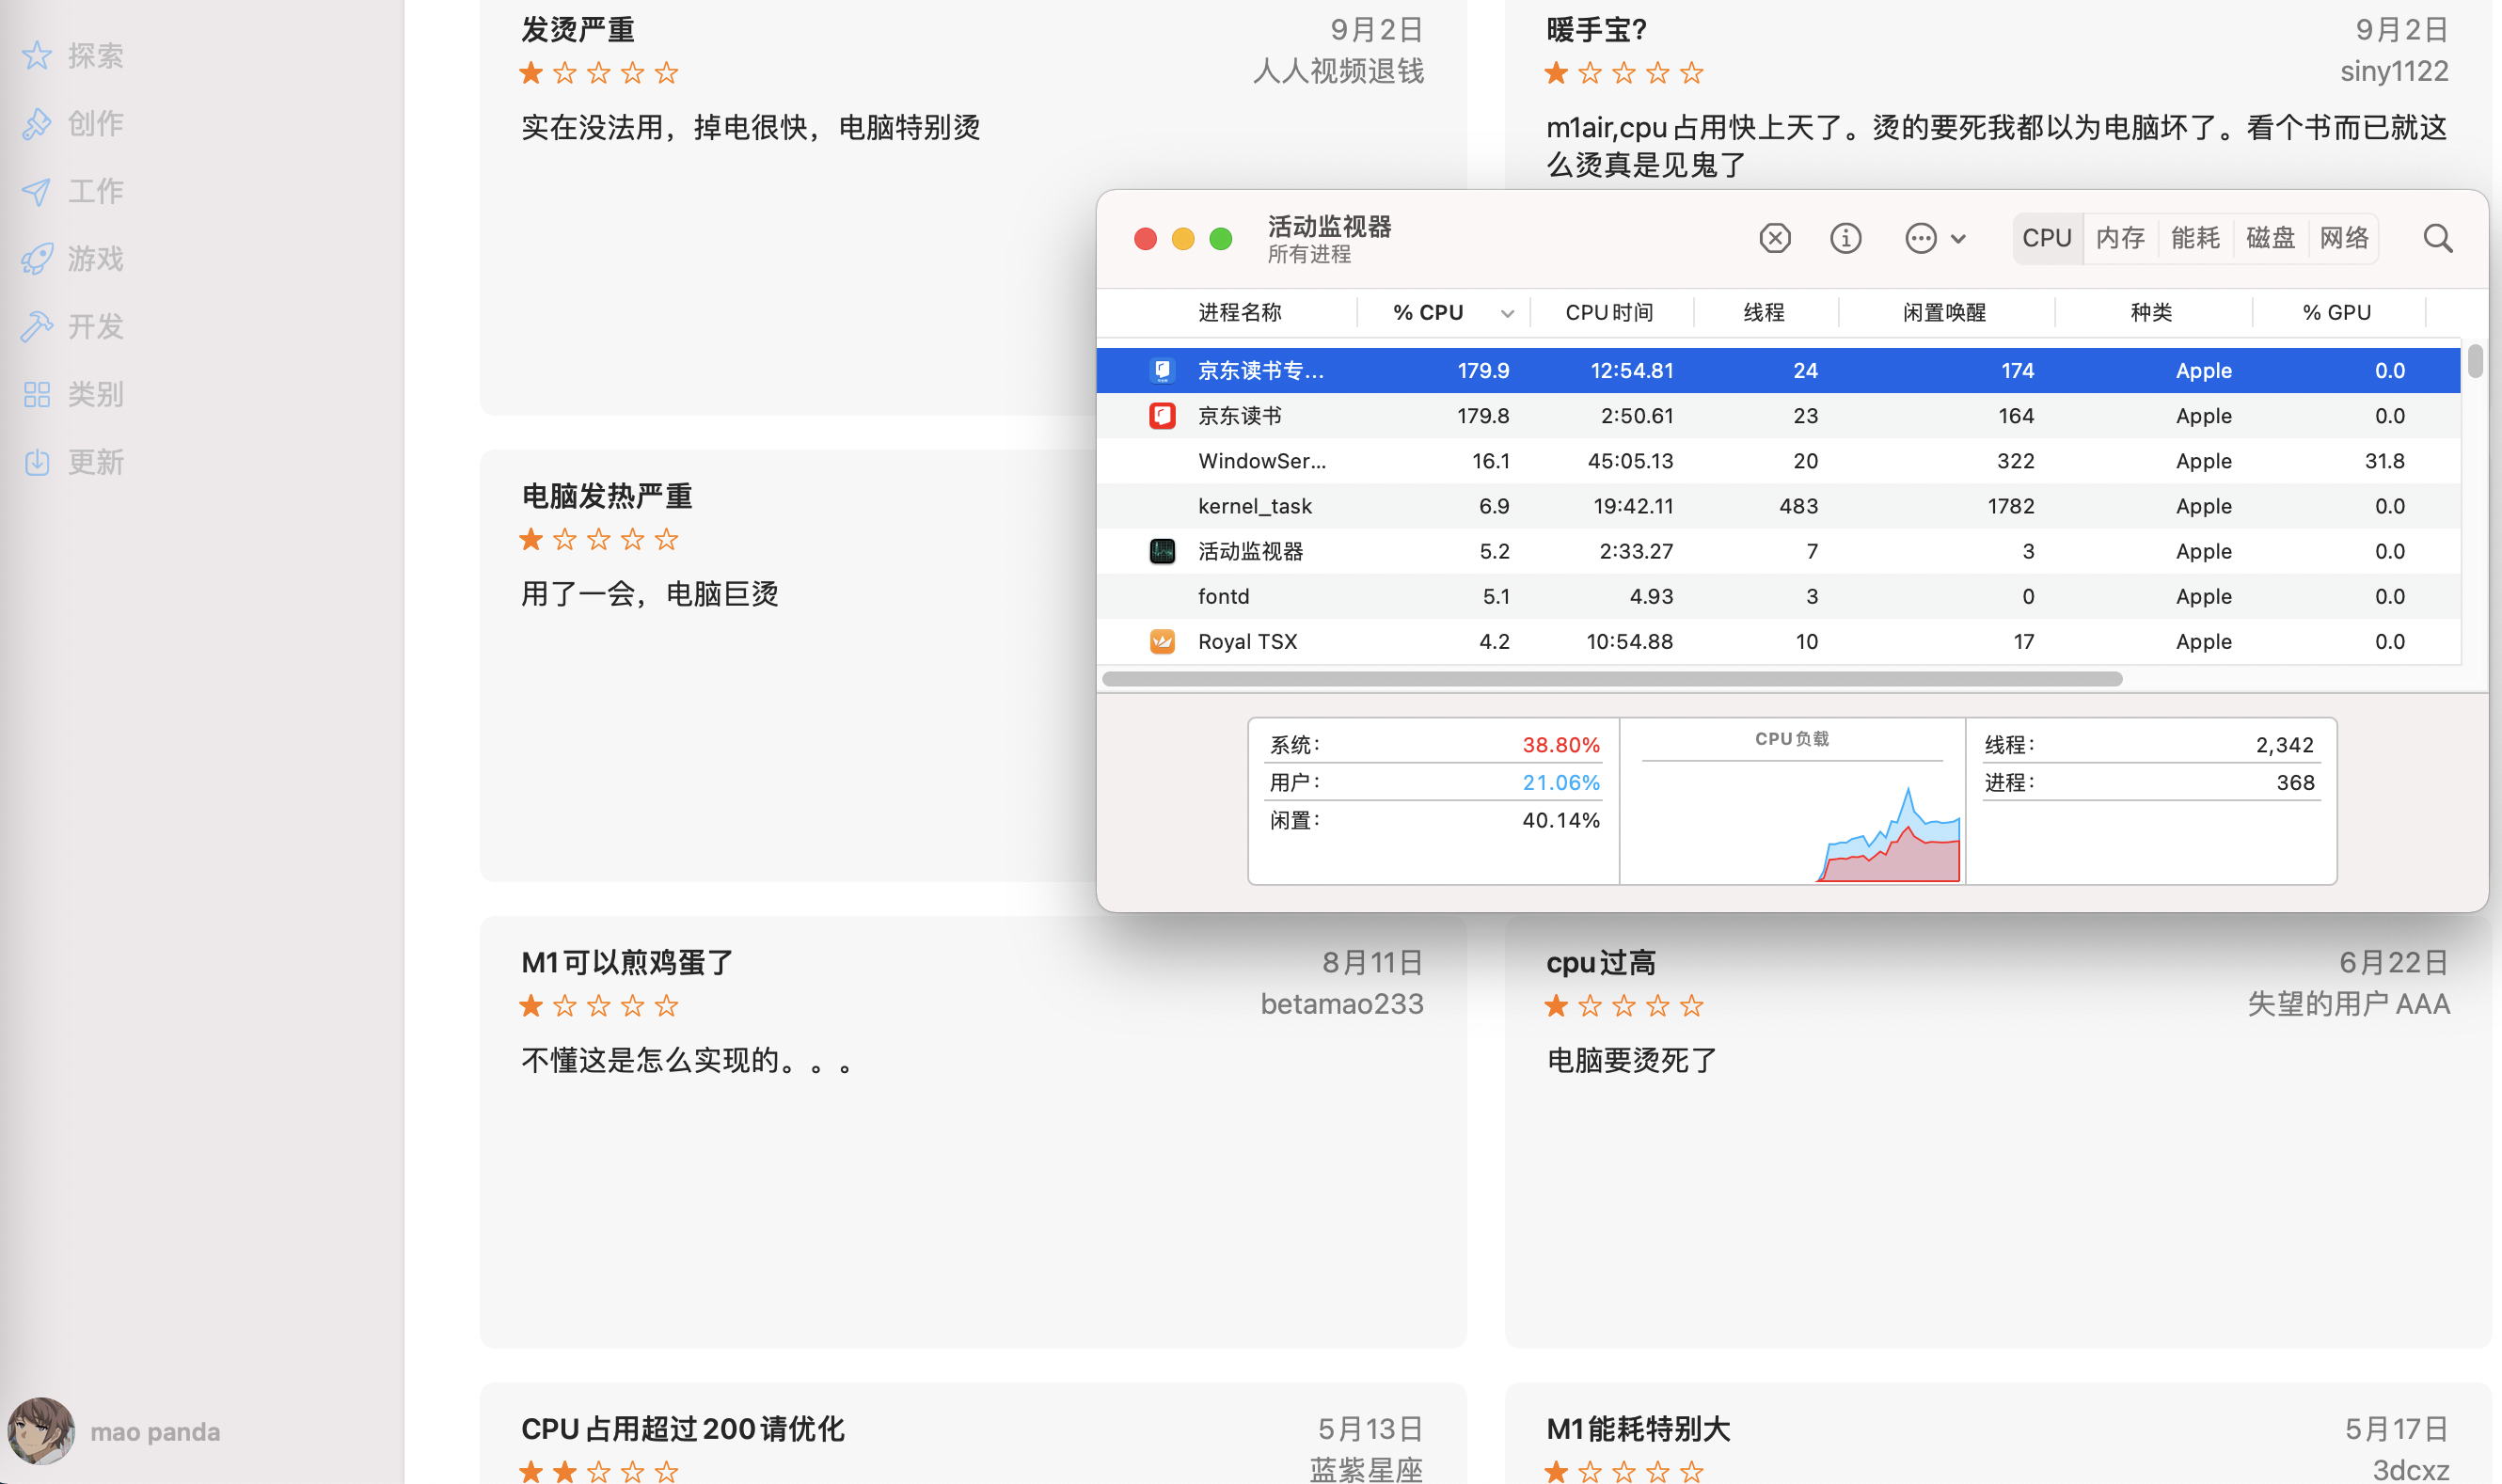
Task: Open the process info (i) icon
Action: (x=1845, y=238)
